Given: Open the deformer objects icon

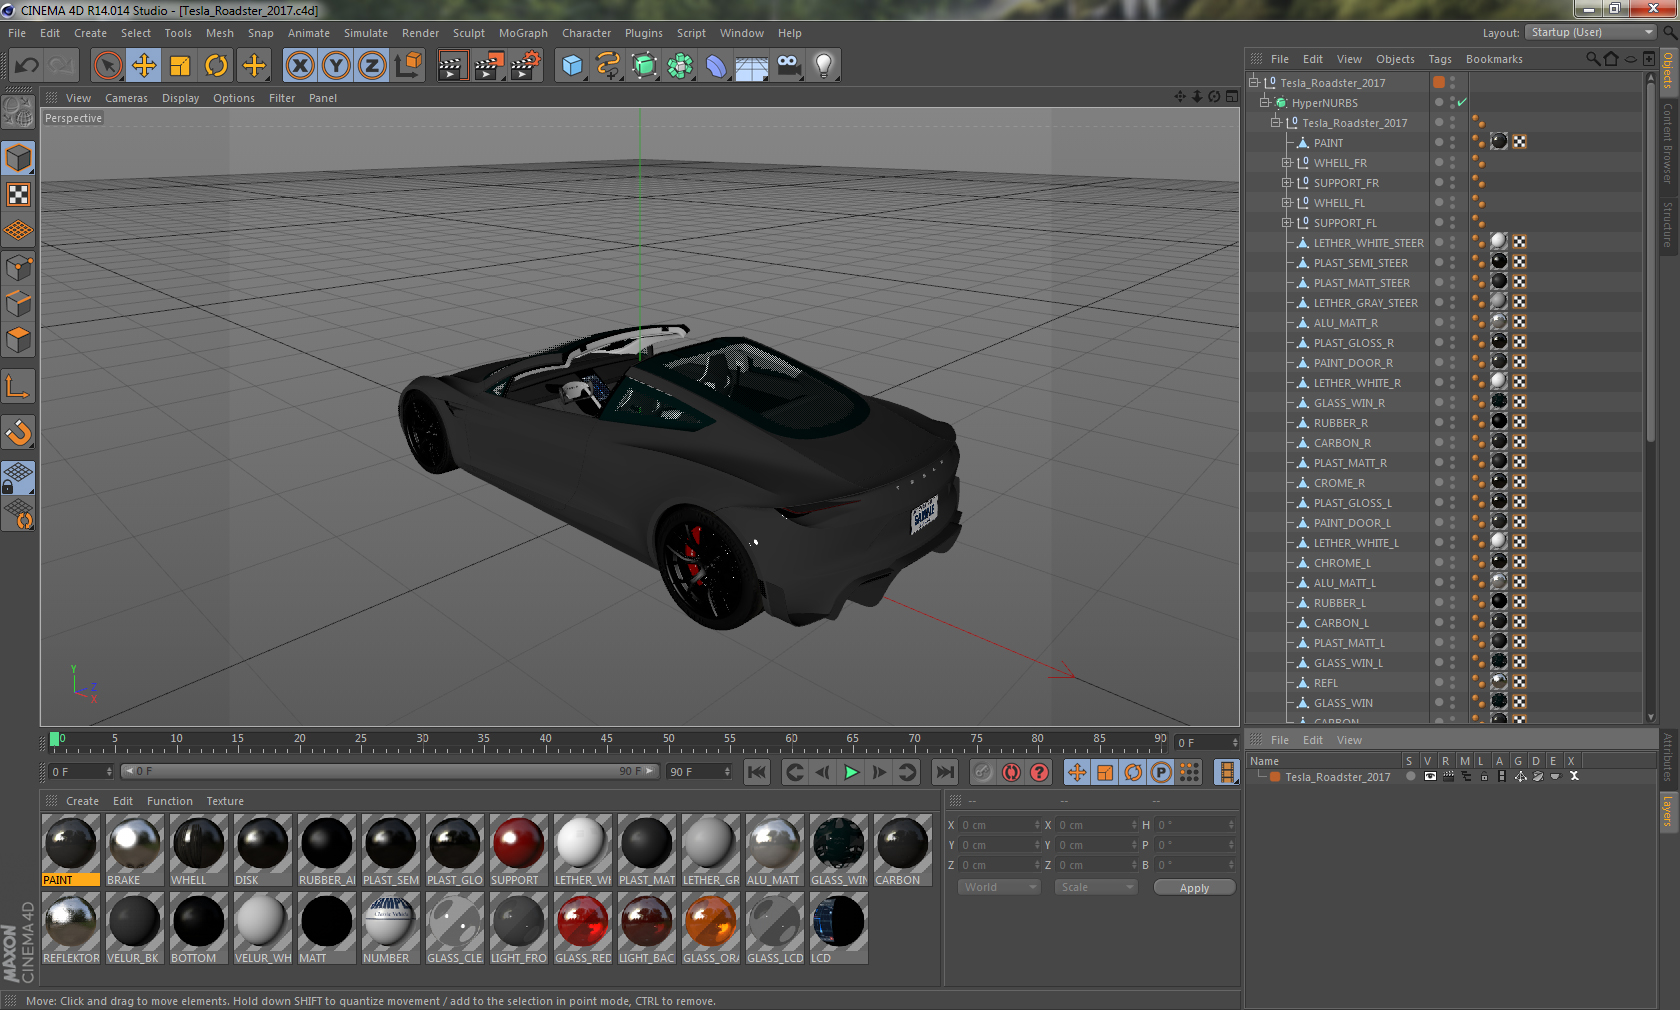Looking at the screenshot, I should pyautogui.click(x=716, y=66).
